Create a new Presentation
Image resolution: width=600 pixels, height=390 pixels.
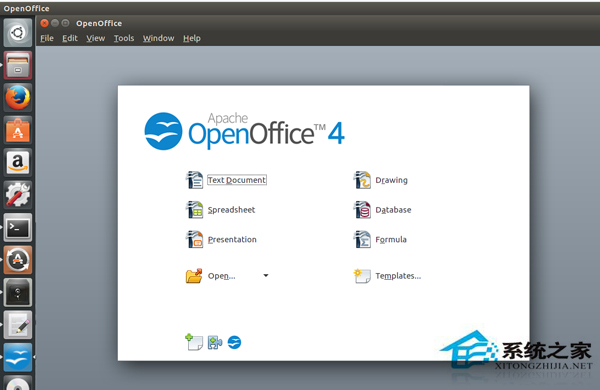(232, 240)
